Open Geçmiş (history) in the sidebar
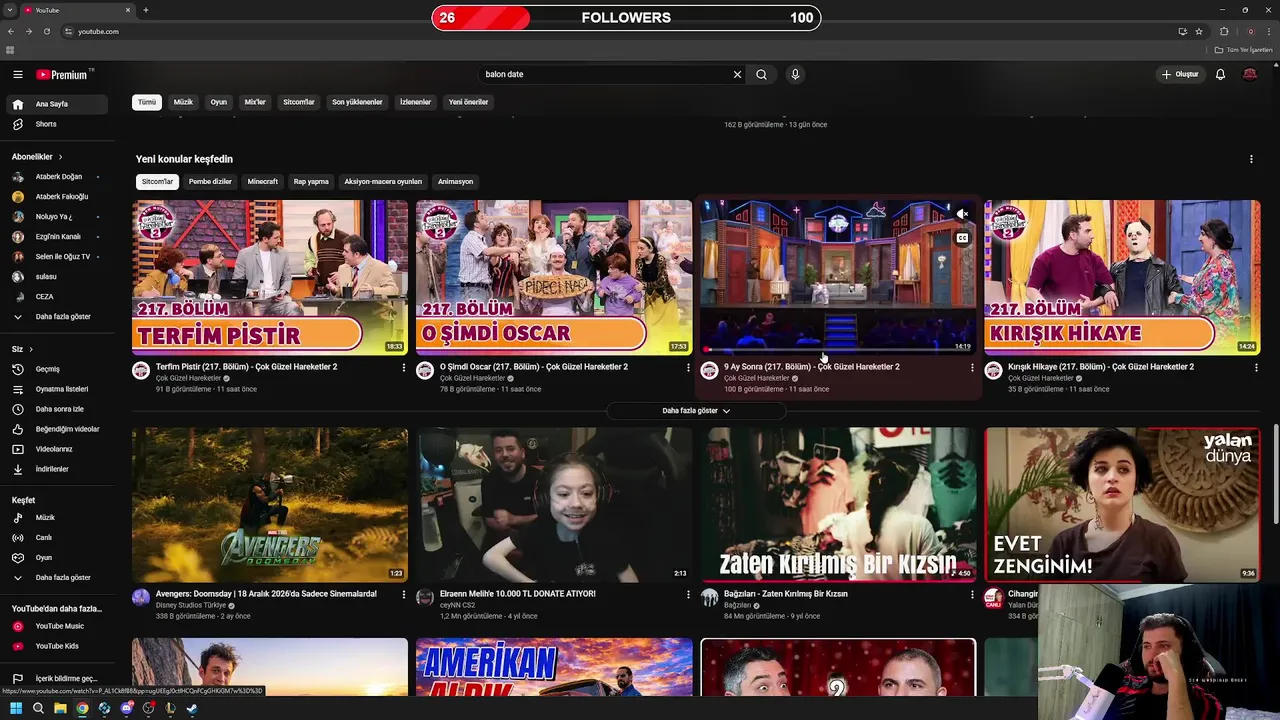Screen dimensions: 1280x720 coord(58,369)
